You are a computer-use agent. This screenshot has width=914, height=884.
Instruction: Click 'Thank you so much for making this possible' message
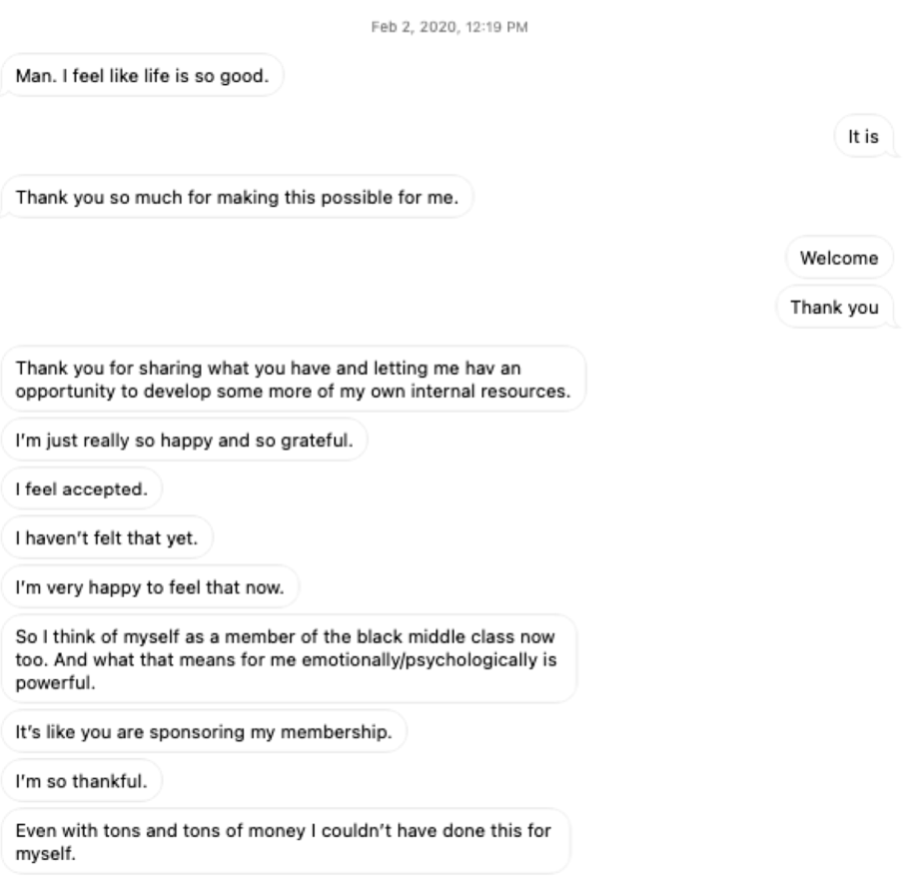coord(236,197)
